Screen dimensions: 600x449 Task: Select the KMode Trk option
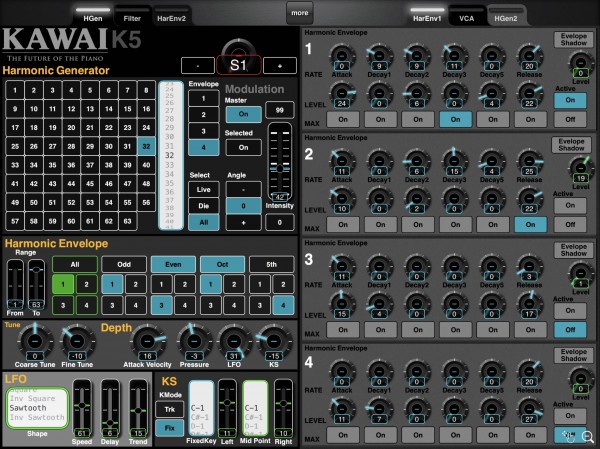170,410
